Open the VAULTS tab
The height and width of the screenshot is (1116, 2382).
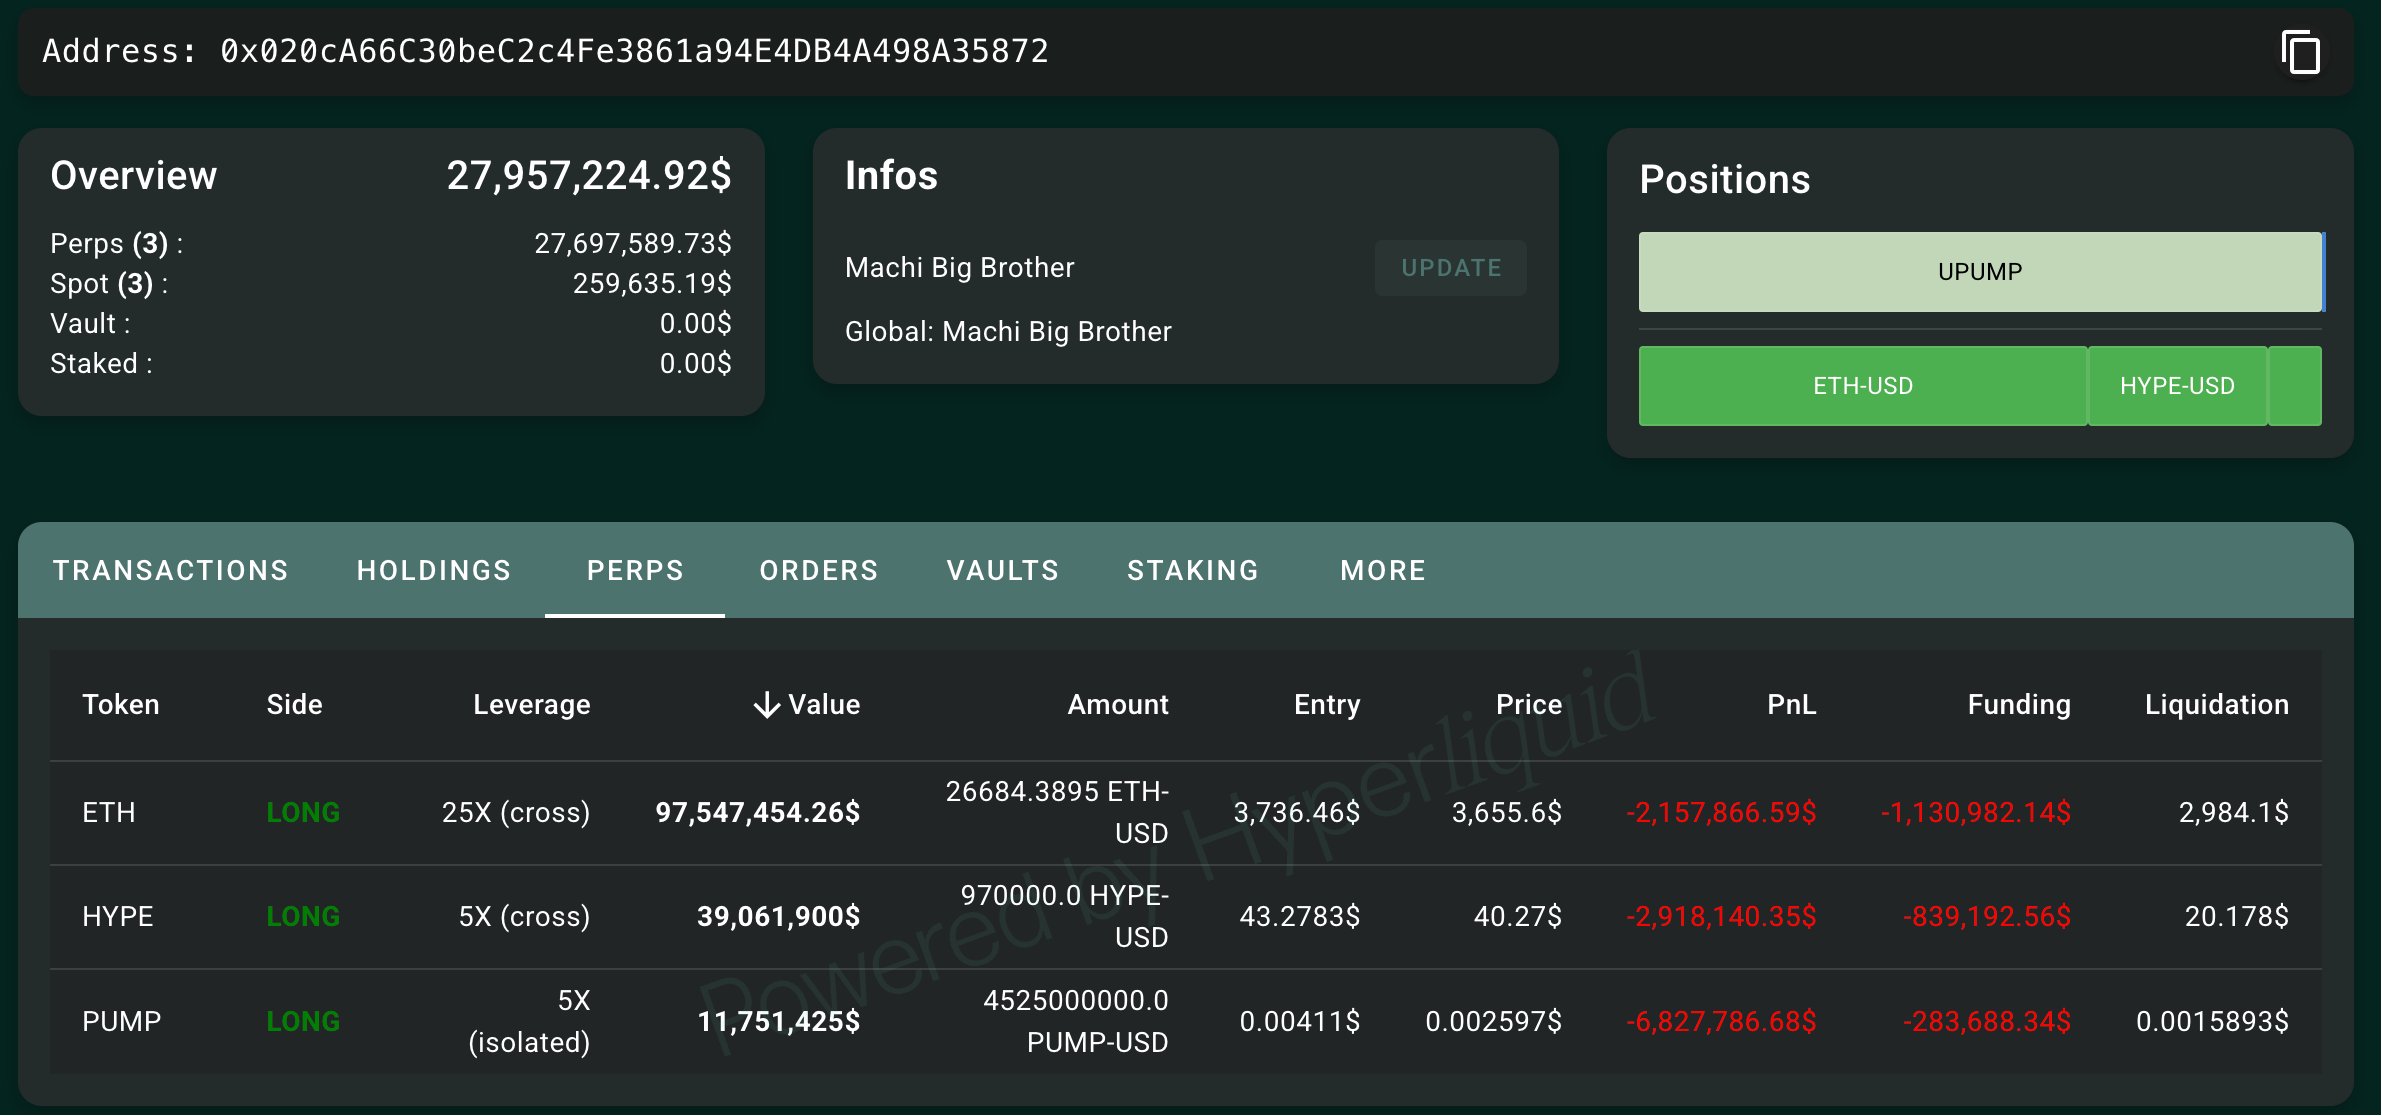[1003, 570]
